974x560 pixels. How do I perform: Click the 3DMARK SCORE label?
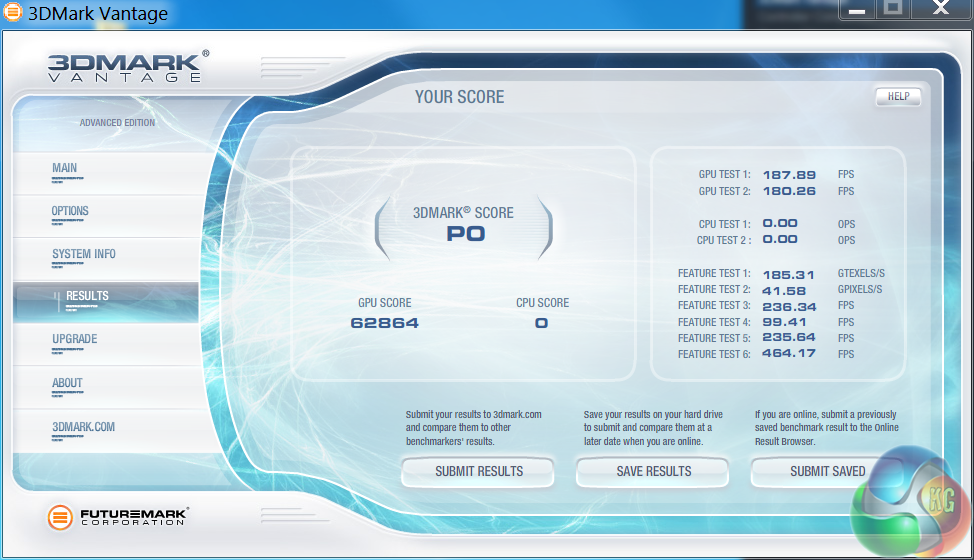463,213
